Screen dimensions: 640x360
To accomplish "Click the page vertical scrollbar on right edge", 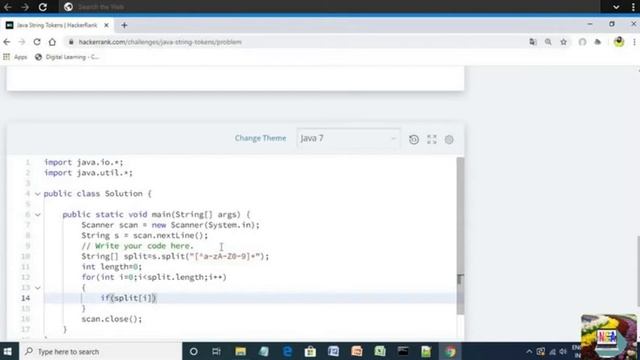I will coord(638,271).
